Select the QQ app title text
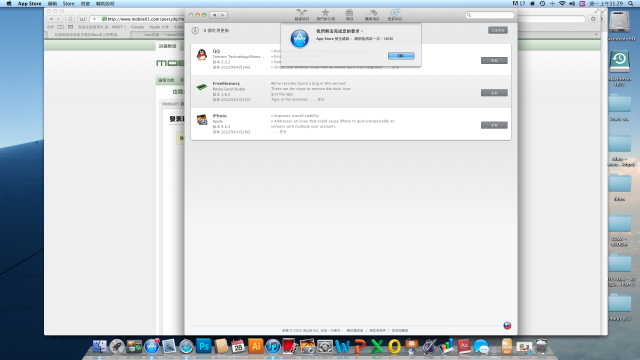 (x=216, y=51)
